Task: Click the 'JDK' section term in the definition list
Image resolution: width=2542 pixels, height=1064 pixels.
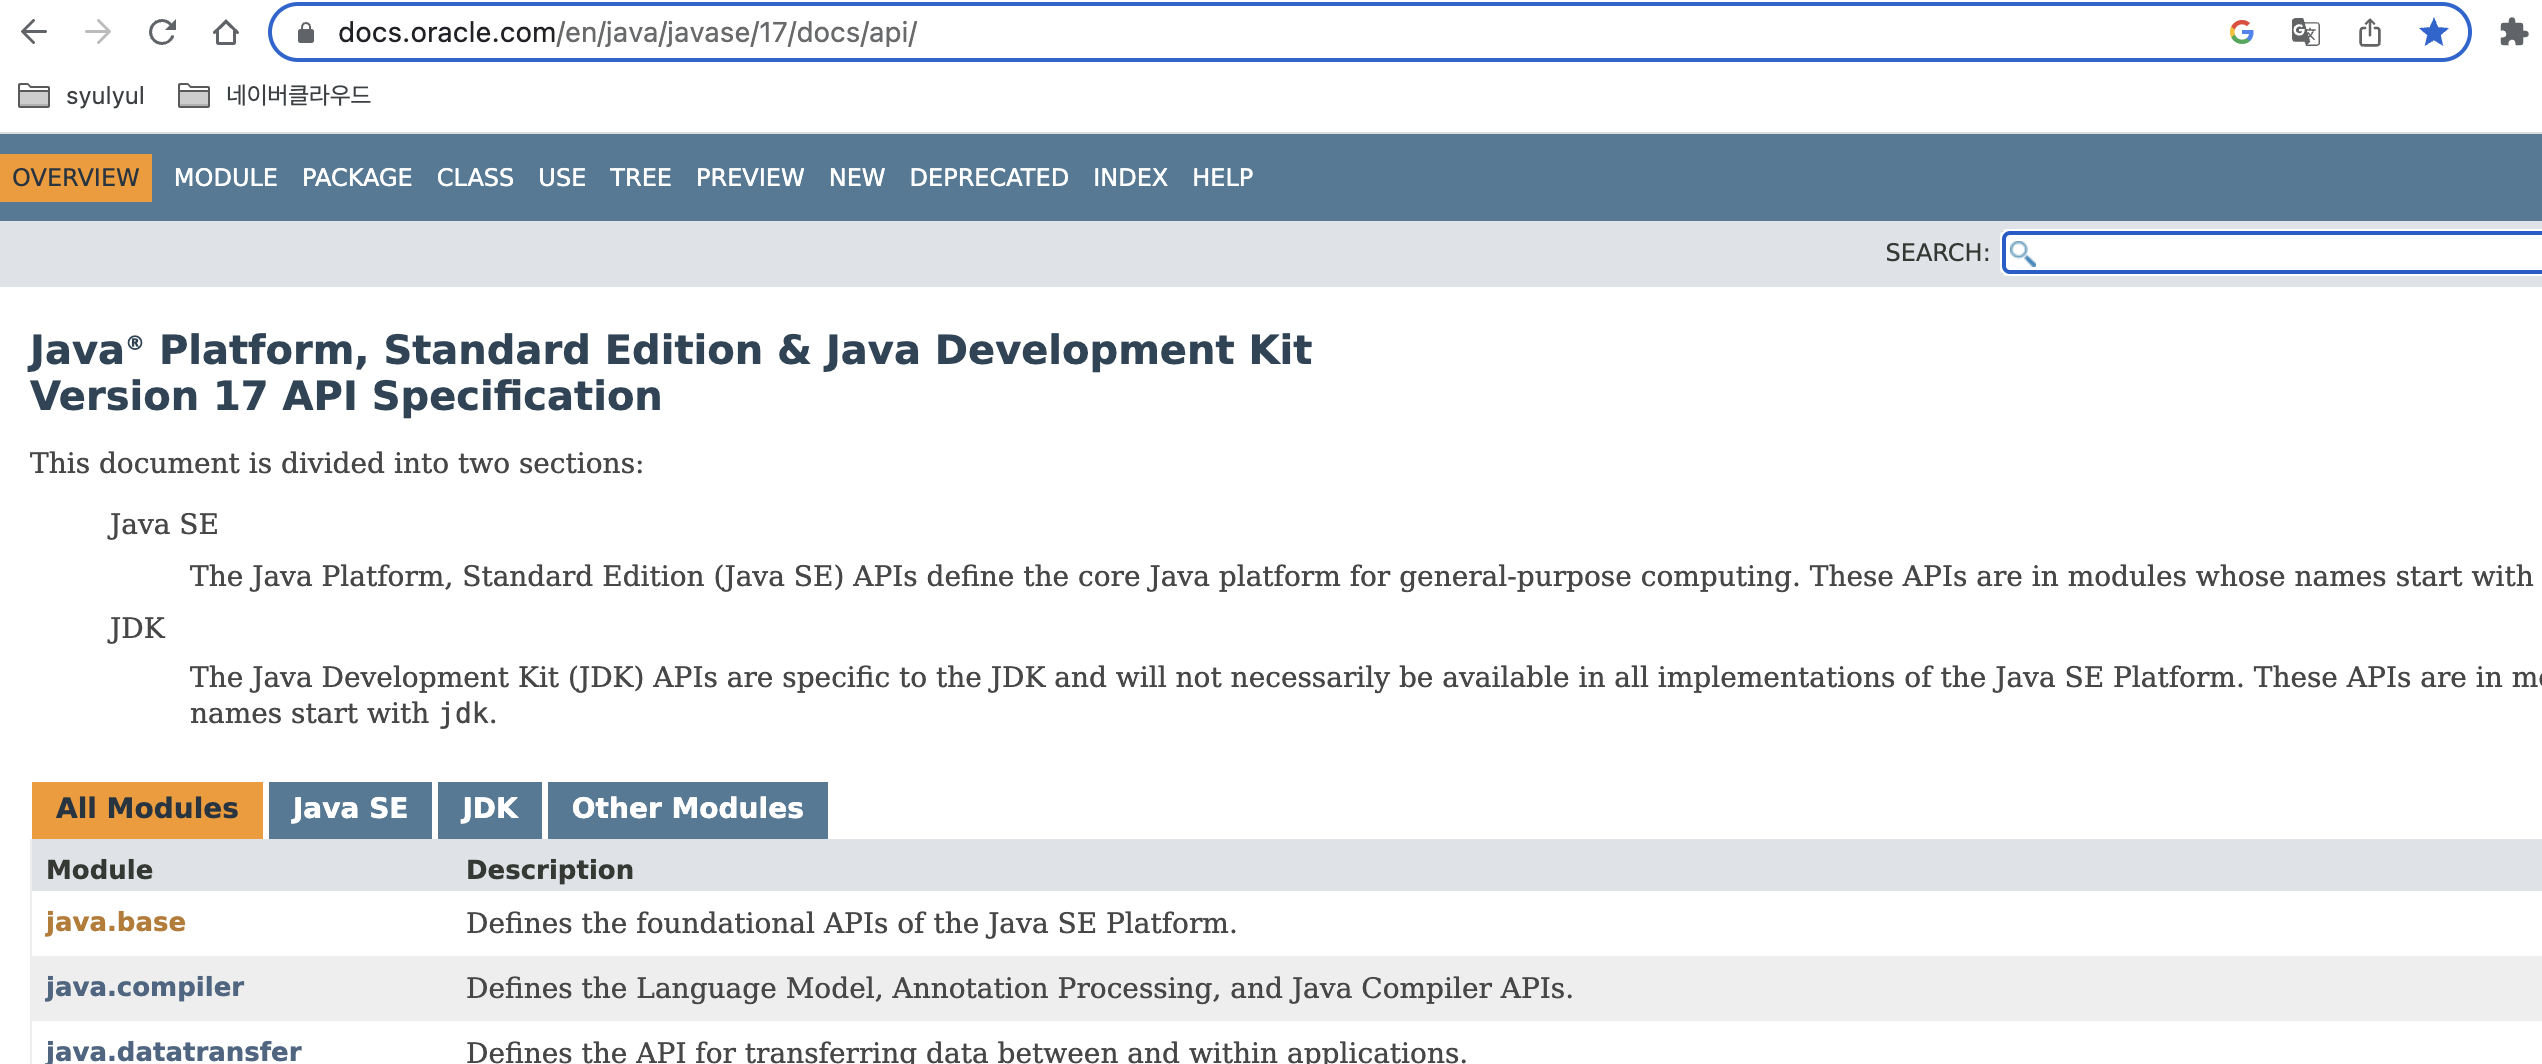Action: [137, 628]
